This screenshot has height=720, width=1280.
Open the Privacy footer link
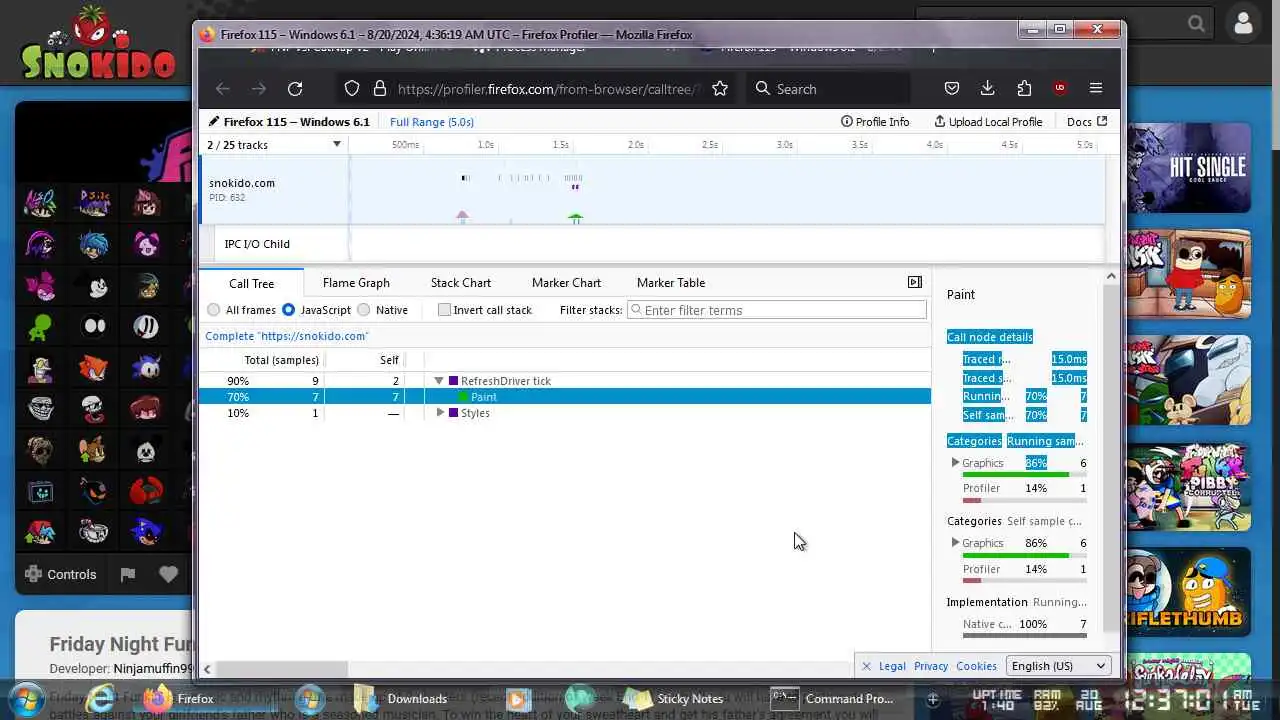[931, 666]
